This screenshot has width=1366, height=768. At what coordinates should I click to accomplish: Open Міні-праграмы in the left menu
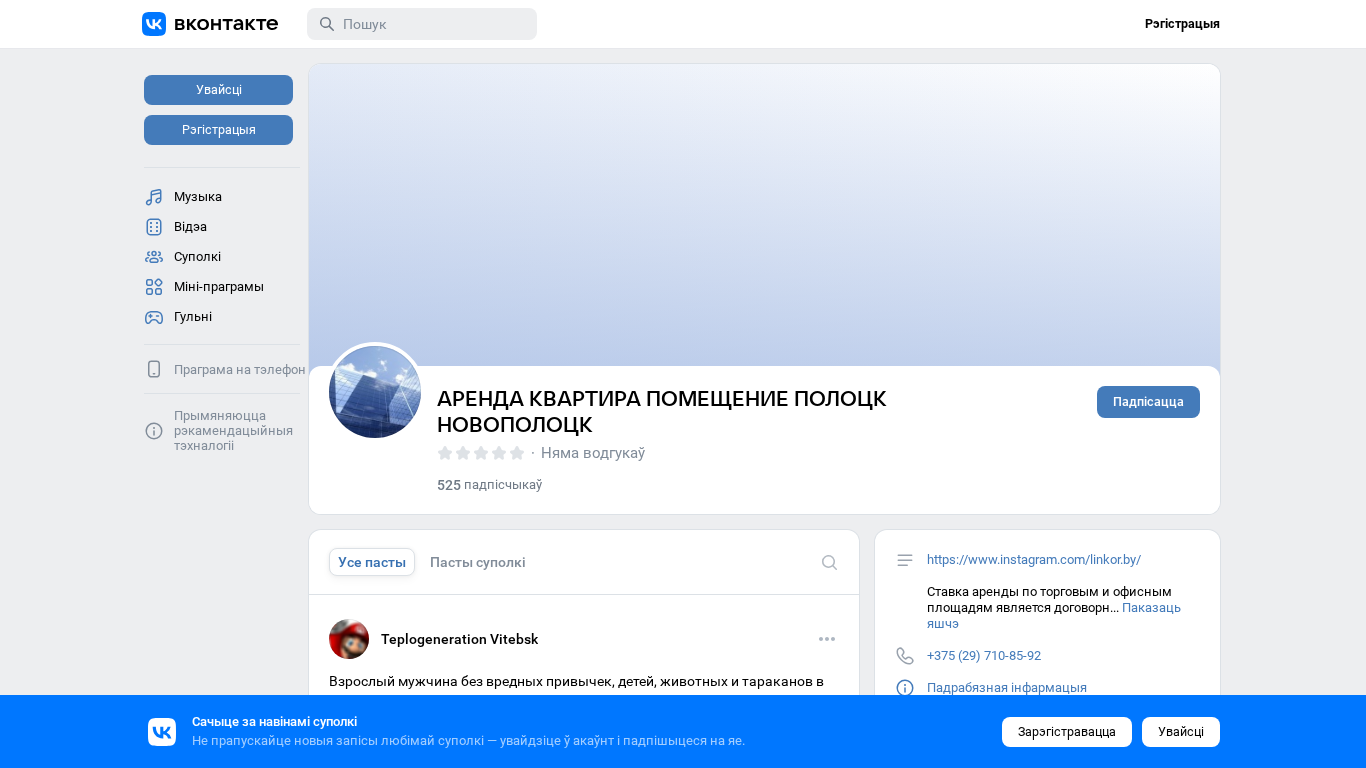pos(220,287)
